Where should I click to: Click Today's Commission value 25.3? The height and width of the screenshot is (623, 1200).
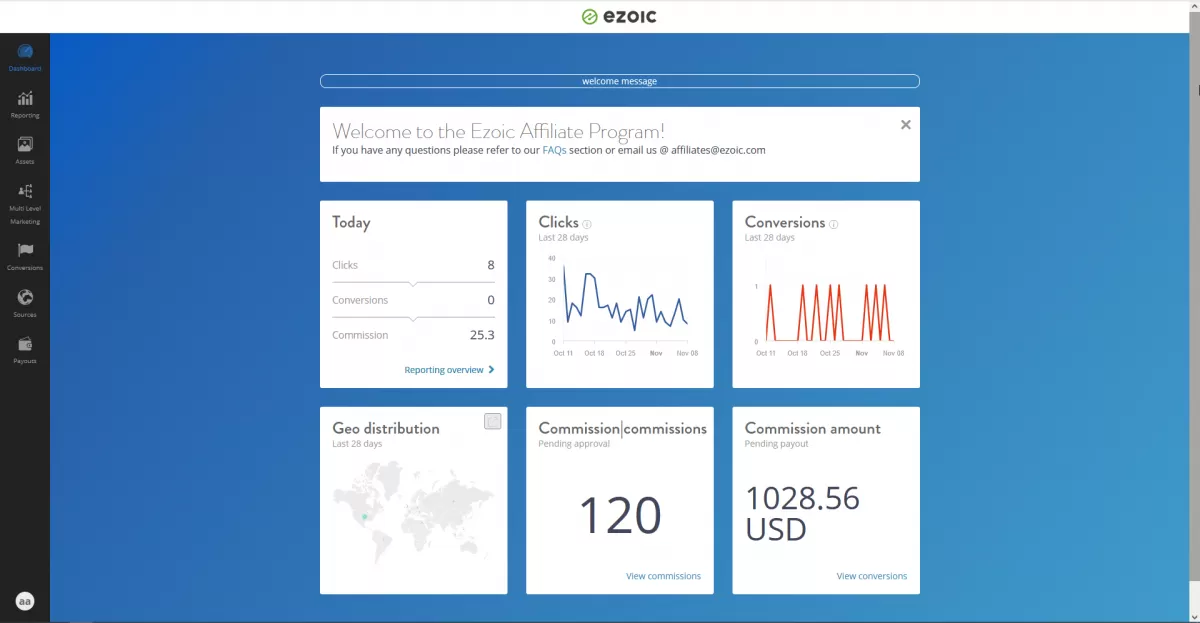click(482, 335)
